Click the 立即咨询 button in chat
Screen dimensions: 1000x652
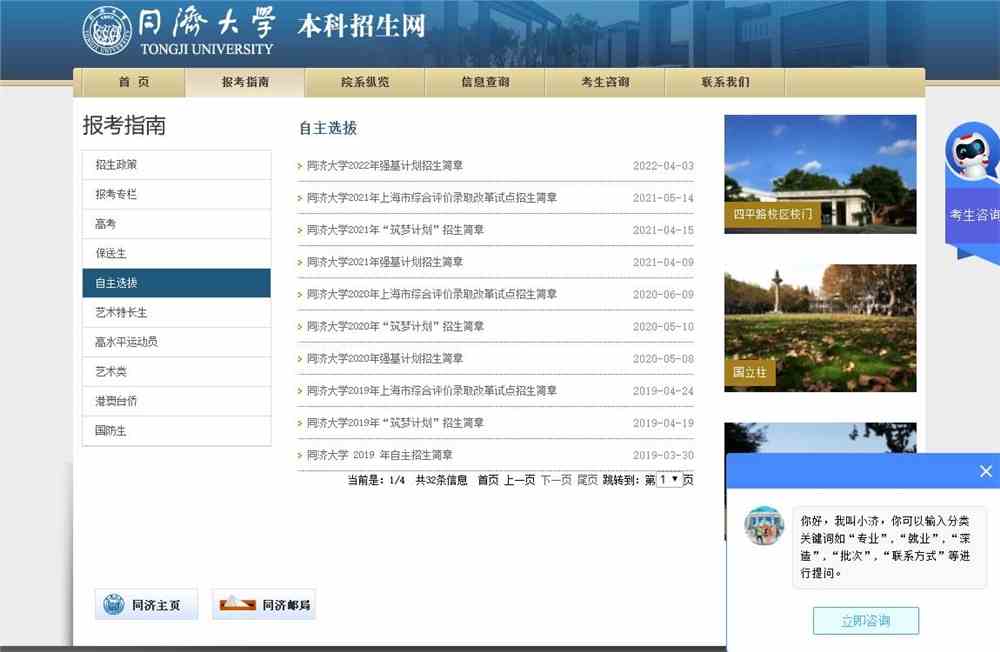click(x=865, y=621)
